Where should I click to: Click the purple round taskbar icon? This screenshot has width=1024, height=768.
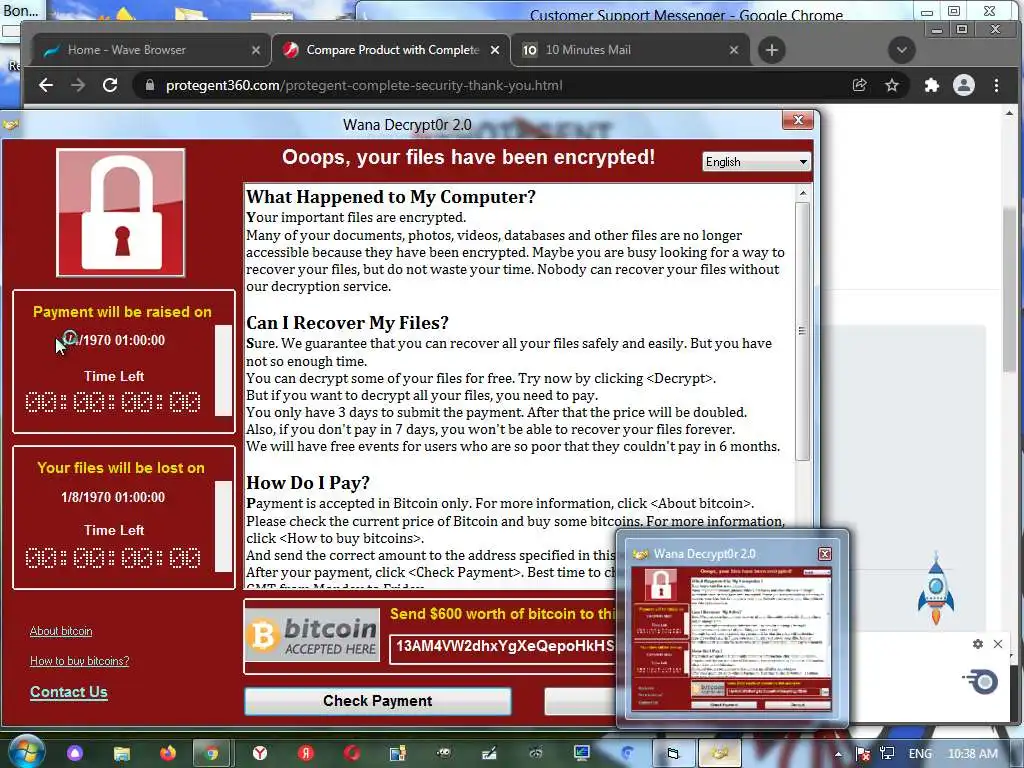coord(74,753)
